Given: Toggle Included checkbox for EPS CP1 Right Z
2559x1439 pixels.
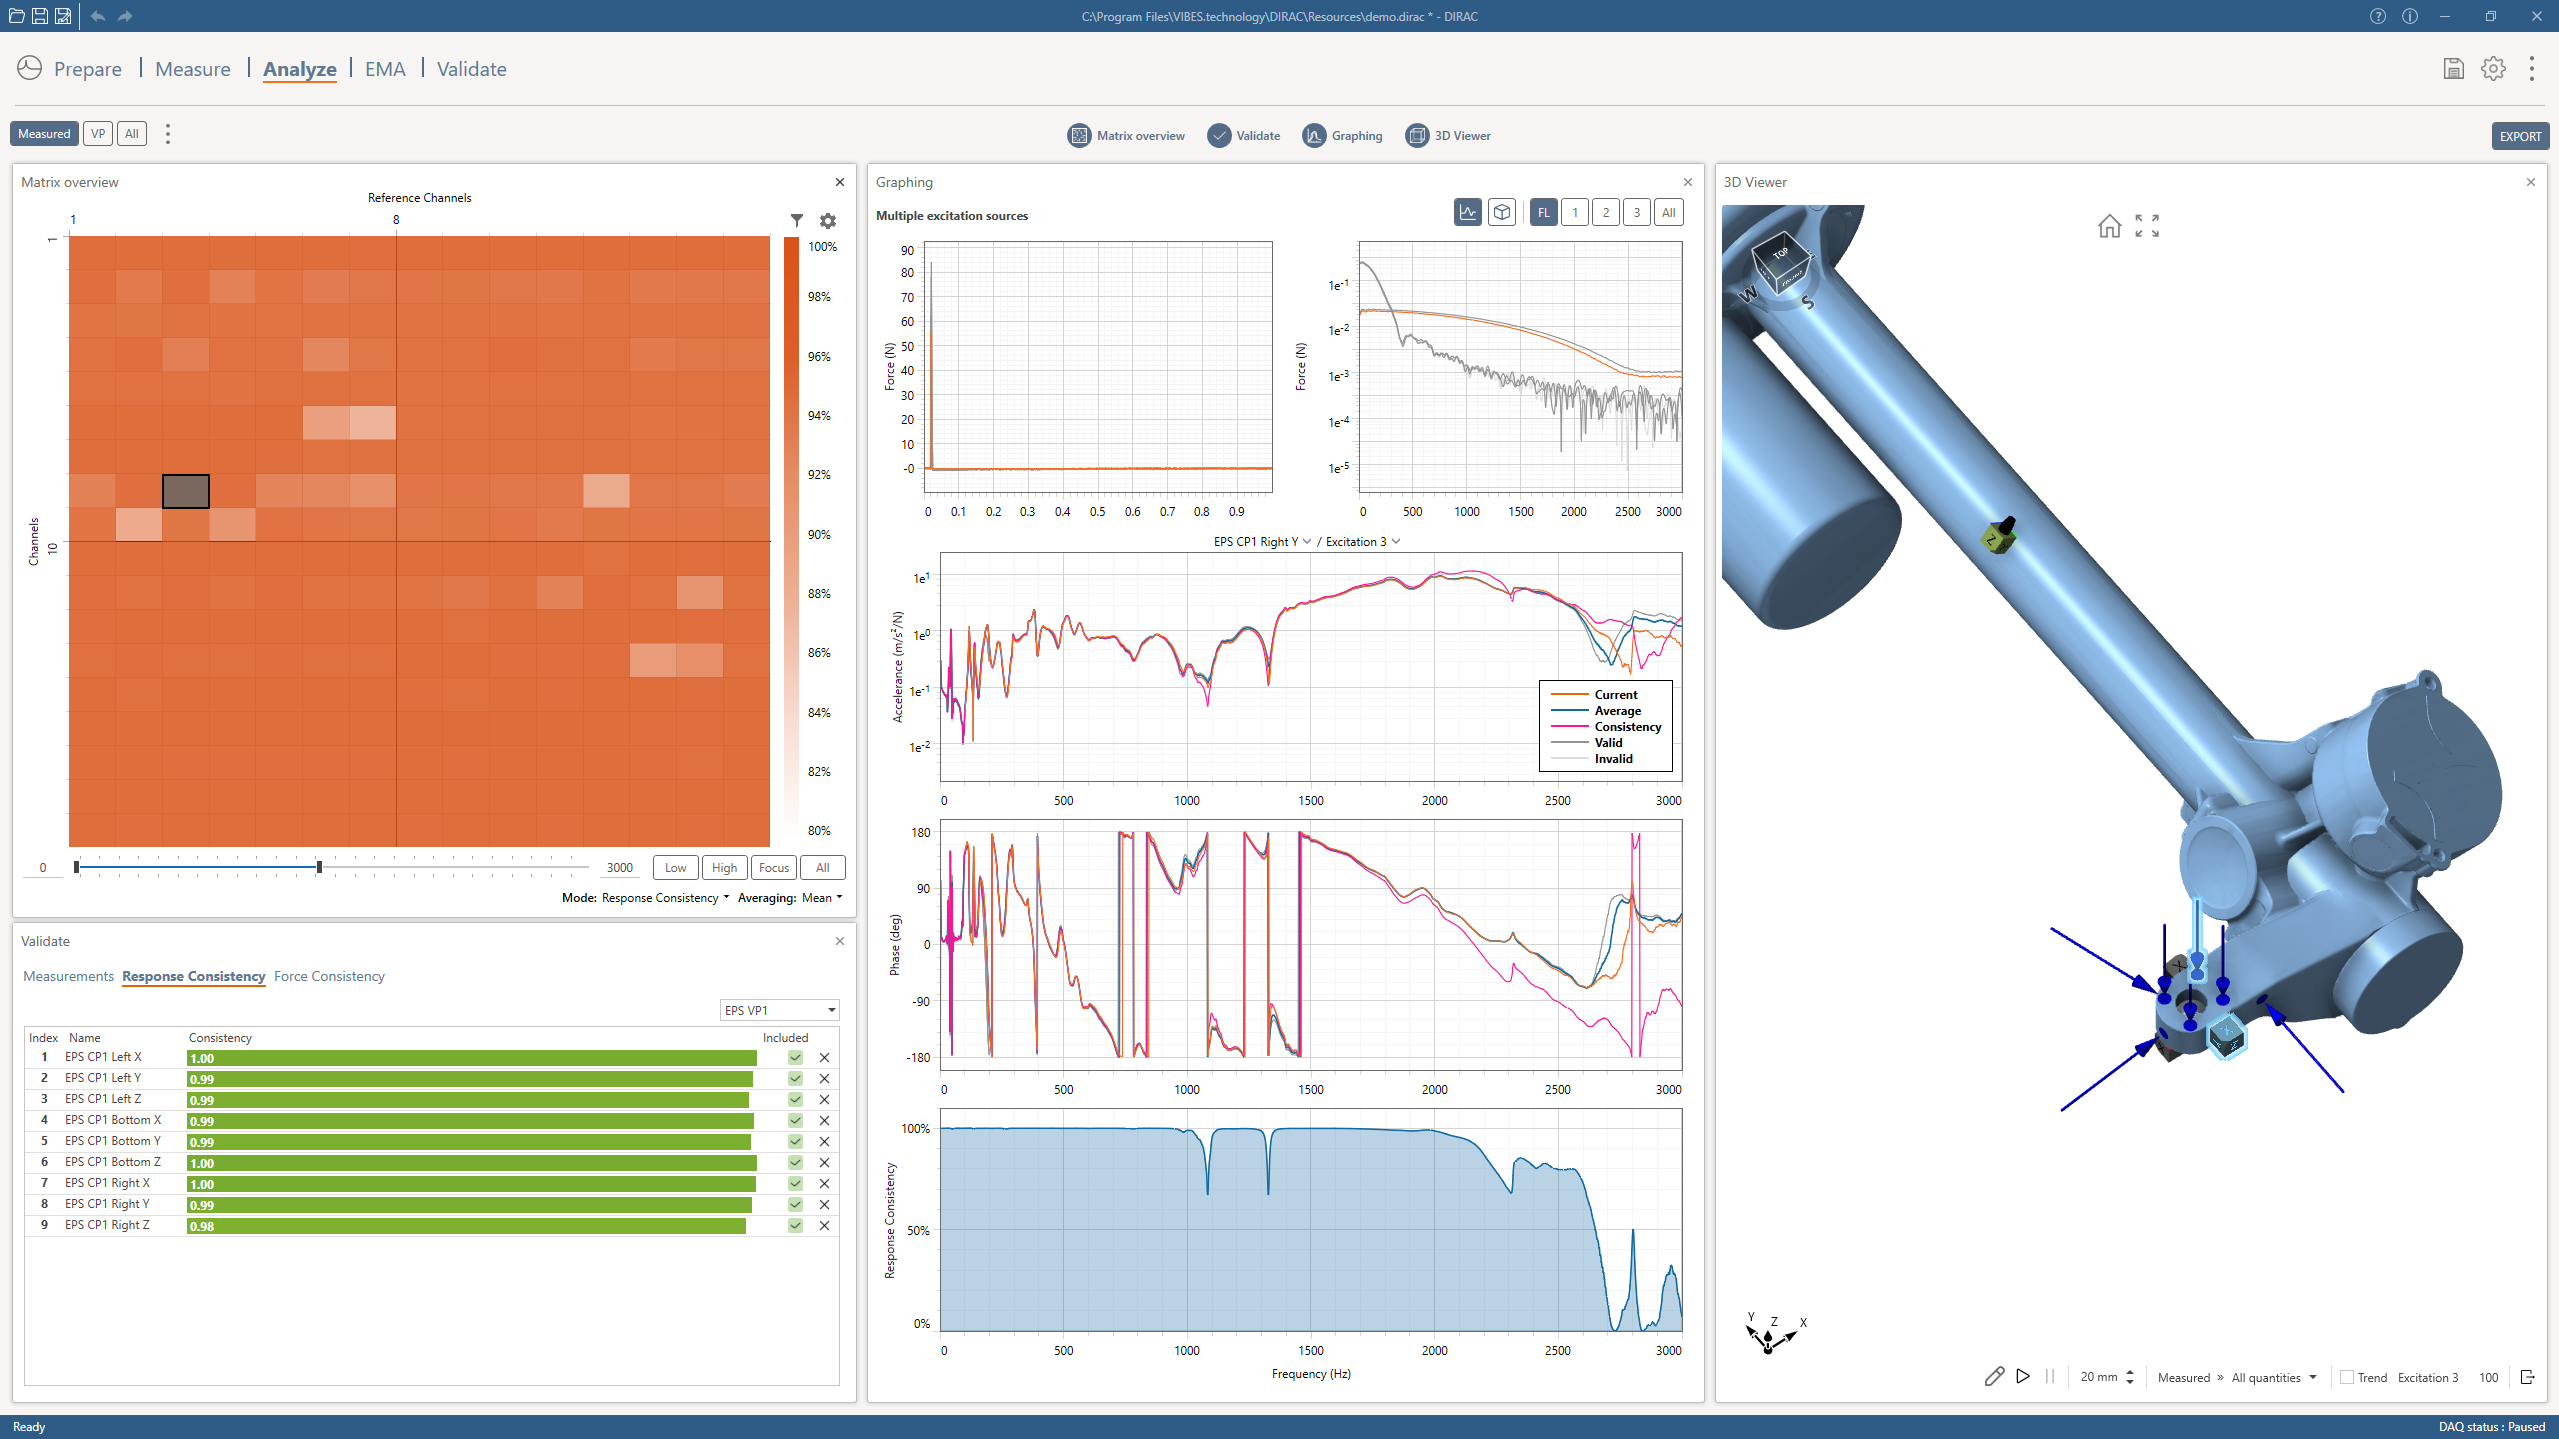Looking at the screenshot, I should tap(795, 1225).
